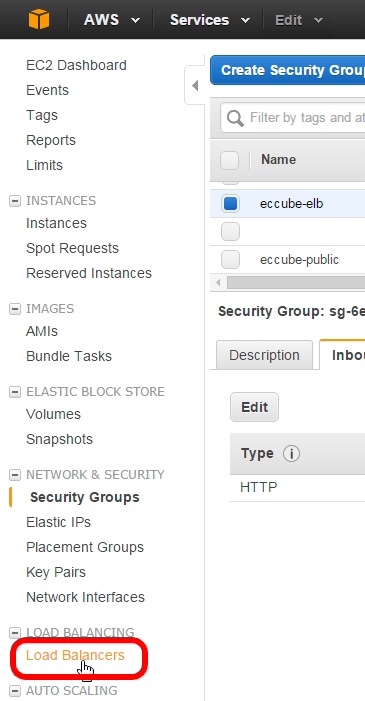This screenshot has width=365, height=701.
Task: Open Snapshots page
Action: tap(59, 439)
